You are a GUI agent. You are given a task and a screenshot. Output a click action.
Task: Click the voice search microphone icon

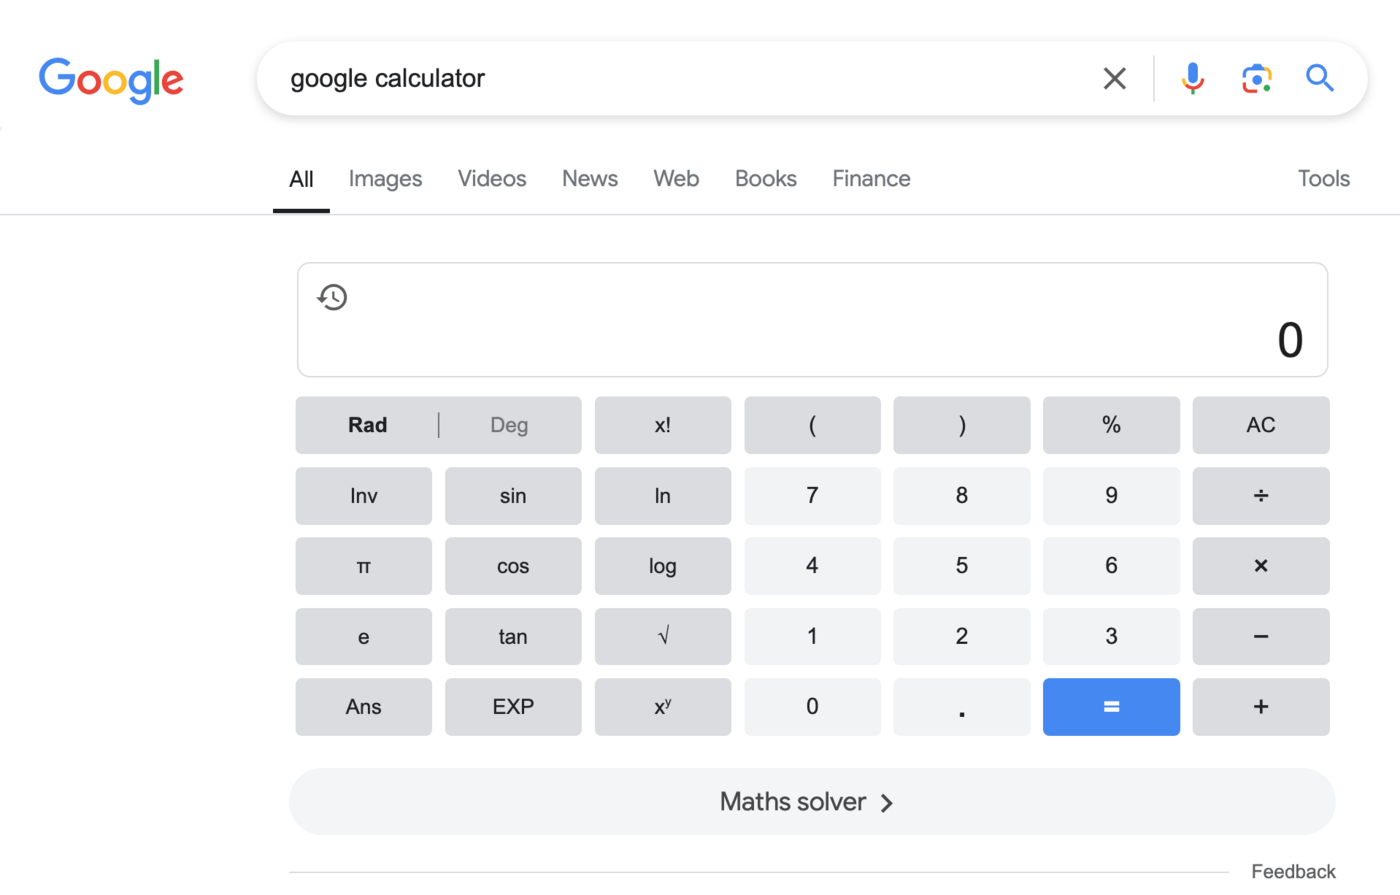click(x=1192, y=78)
